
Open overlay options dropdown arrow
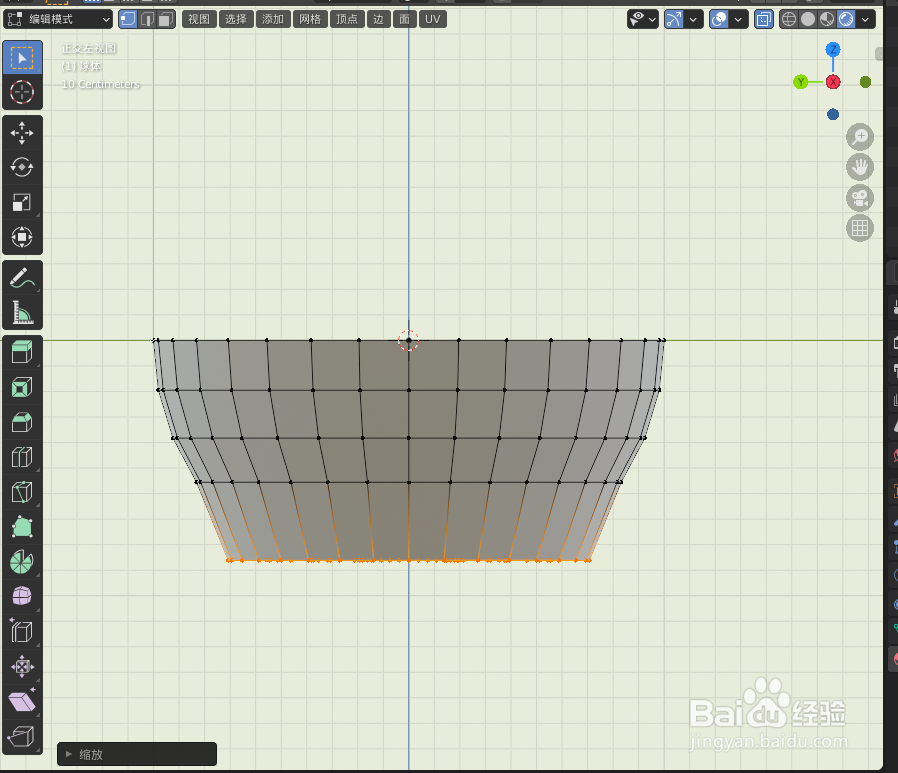click(x=739, y=19)
